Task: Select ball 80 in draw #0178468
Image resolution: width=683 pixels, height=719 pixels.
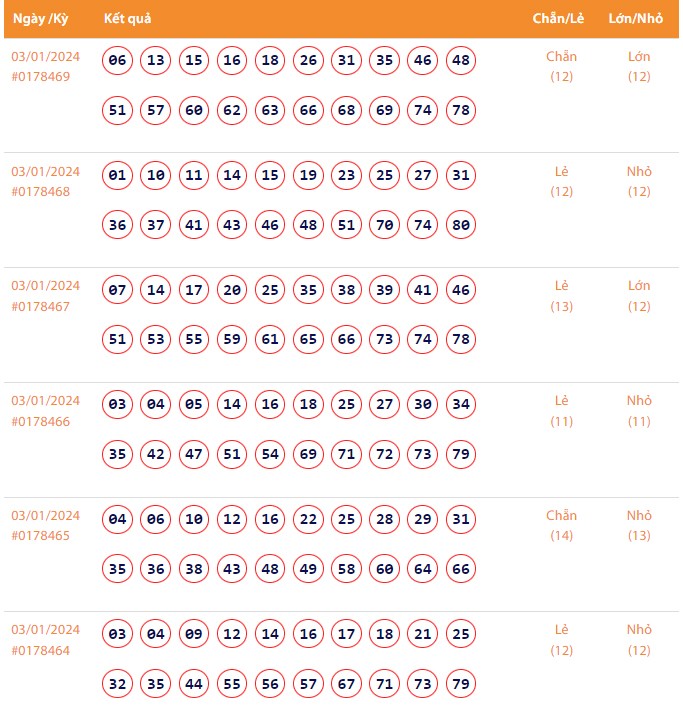Action: tap(461, 225)
